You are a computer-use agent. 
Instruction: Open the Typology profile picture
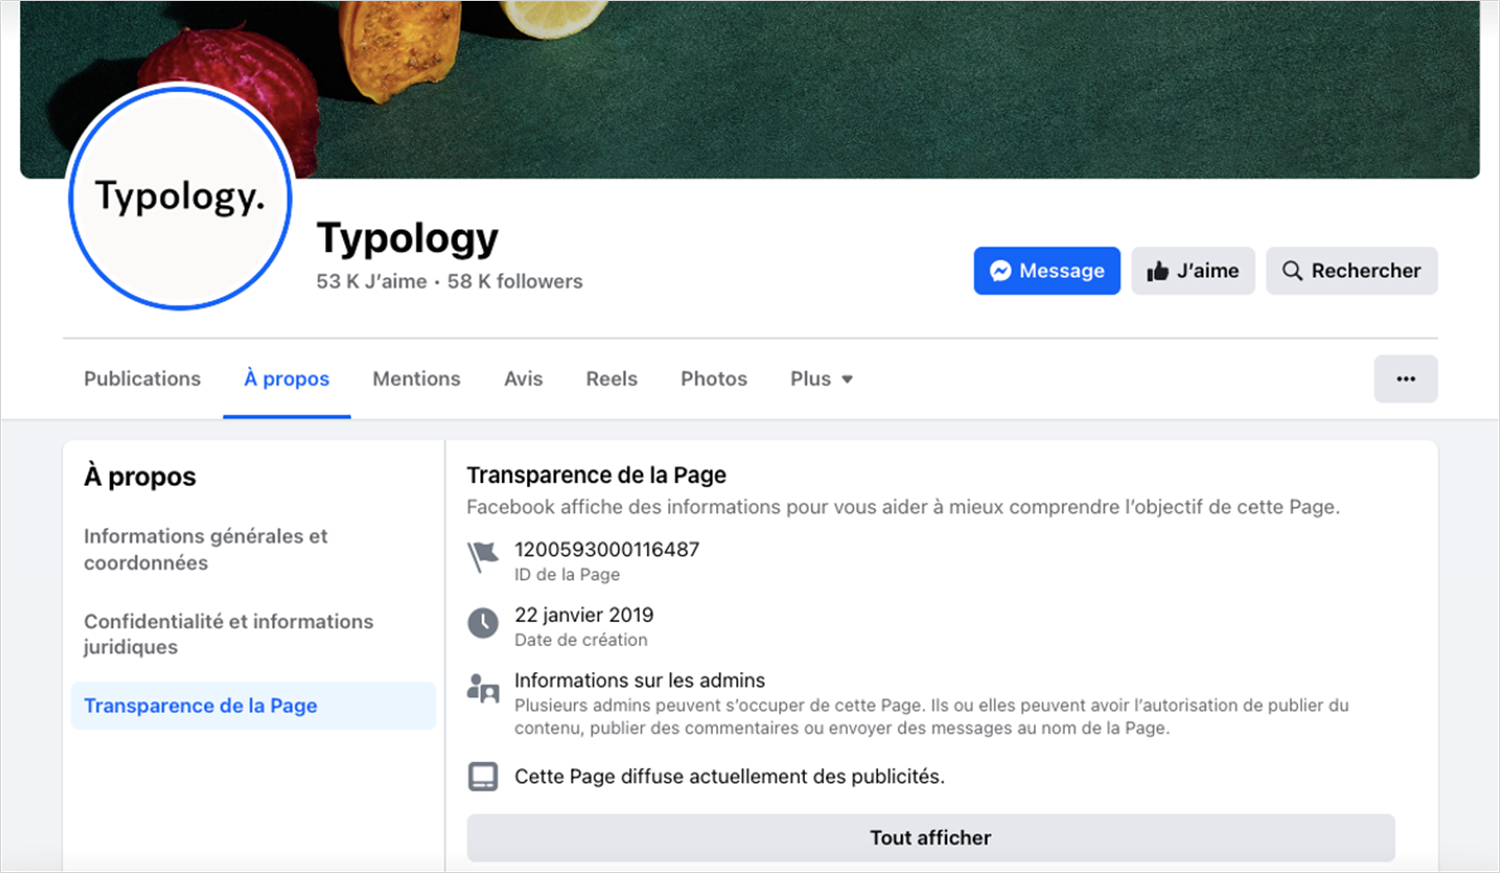coord(180,197)
